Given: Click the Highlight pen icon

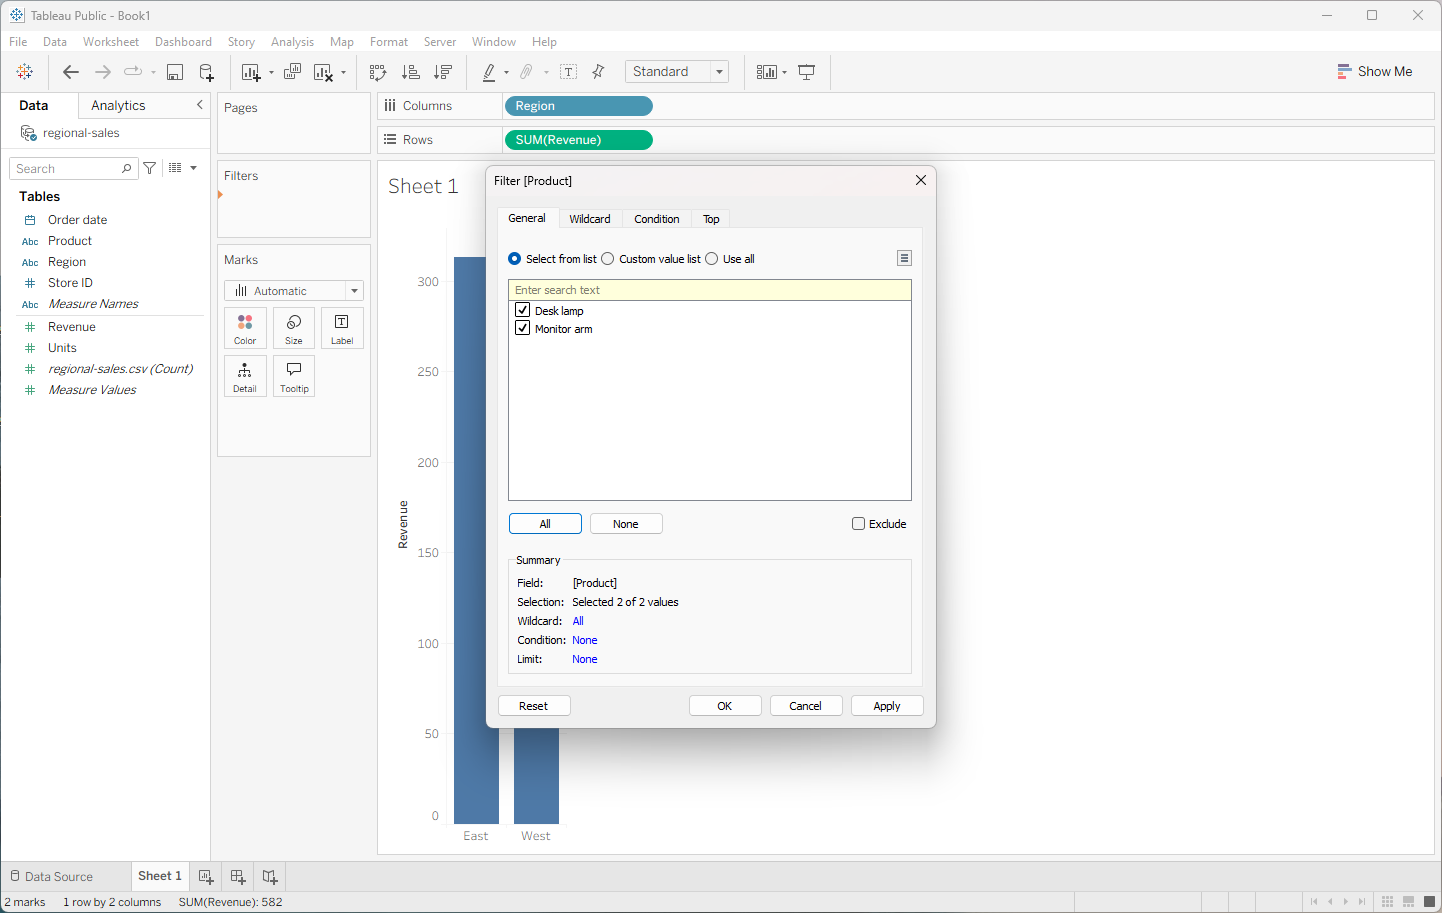Looking at the screenshot, I should pyautogui.click(x=489, y=72).
